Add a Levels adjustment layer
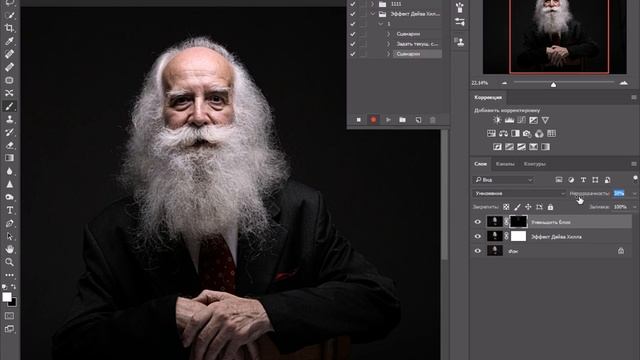The width and height of the screenshot is (640, 360). point(509,120)
